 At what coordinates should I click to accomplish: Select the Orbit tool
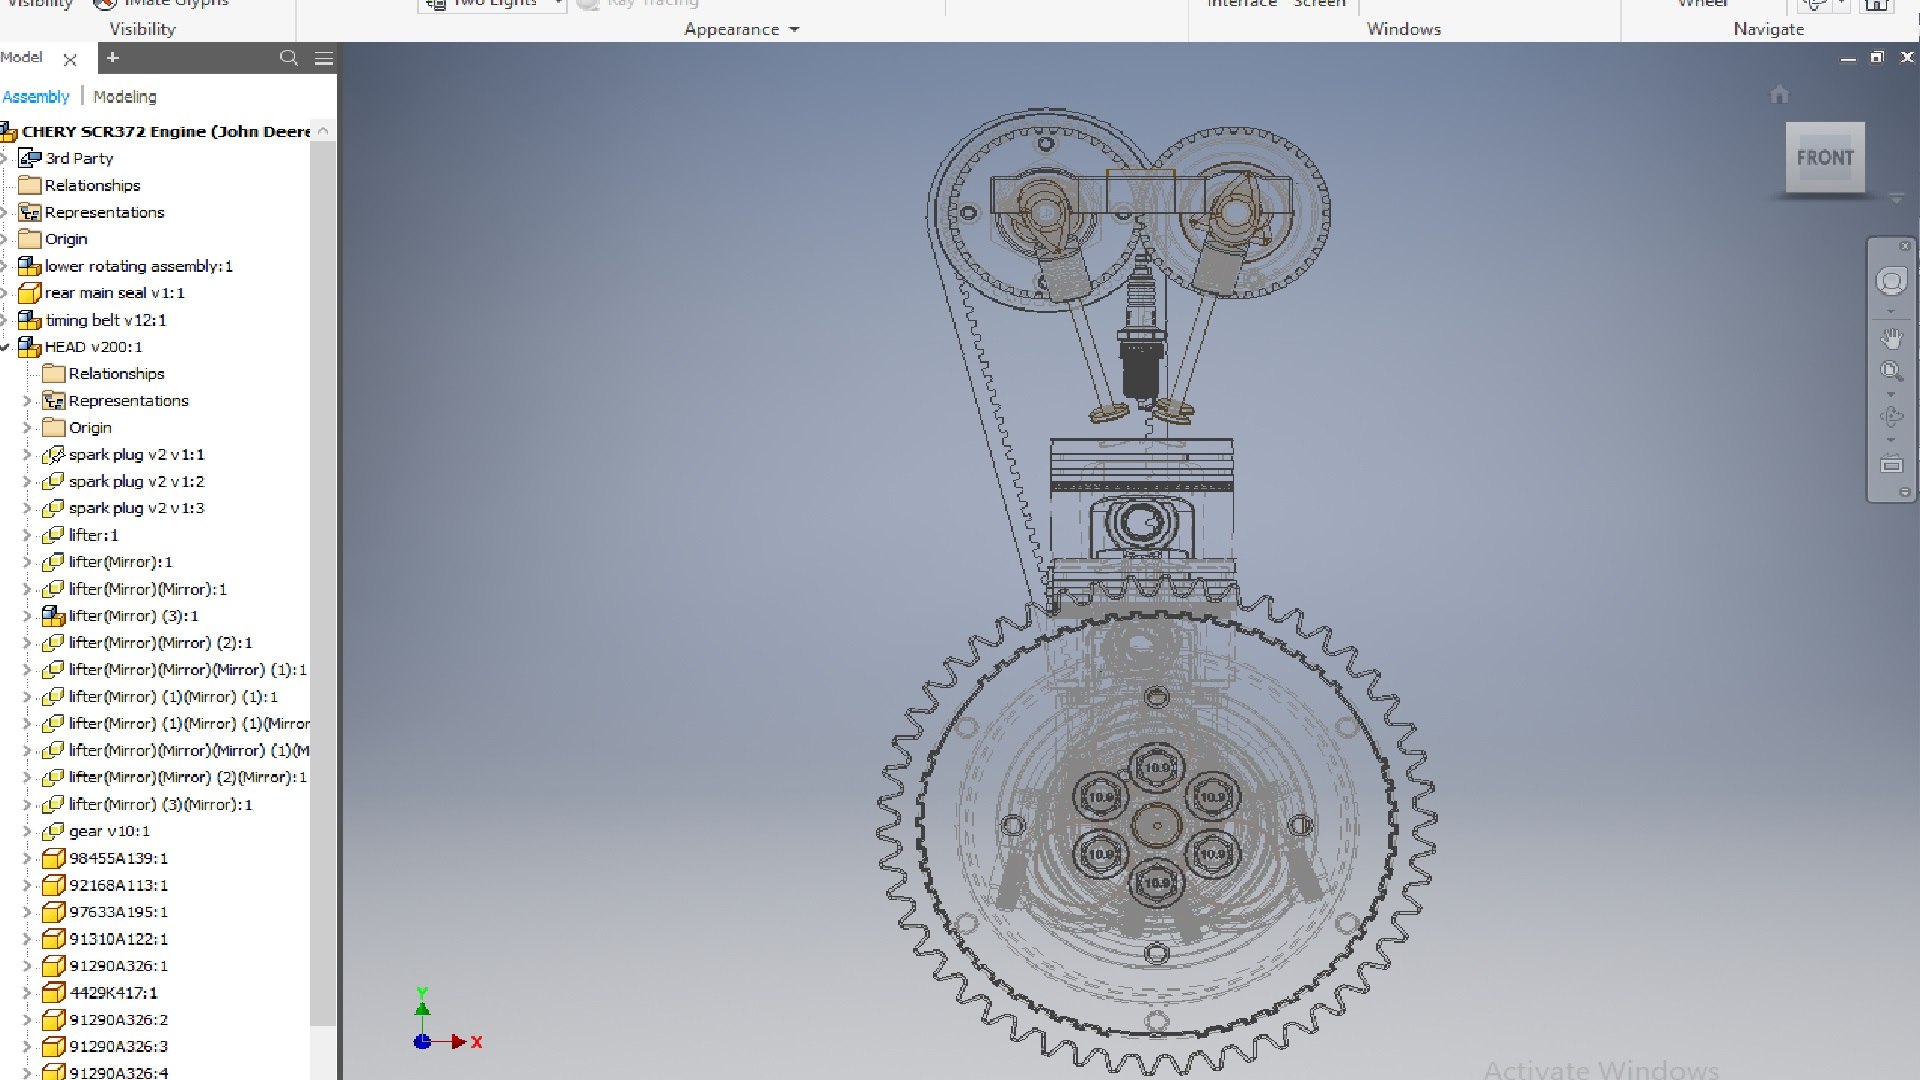[1891, 417]
